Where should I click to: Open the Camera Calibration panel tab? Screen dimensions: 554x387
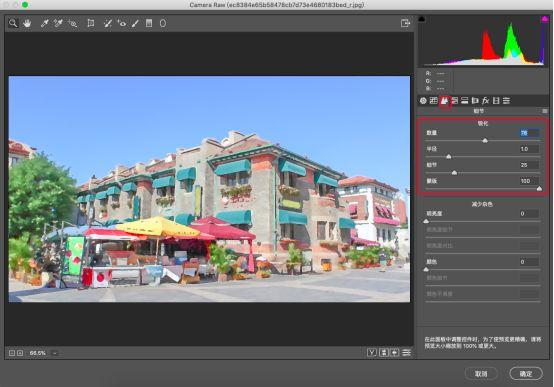(496, 101)
